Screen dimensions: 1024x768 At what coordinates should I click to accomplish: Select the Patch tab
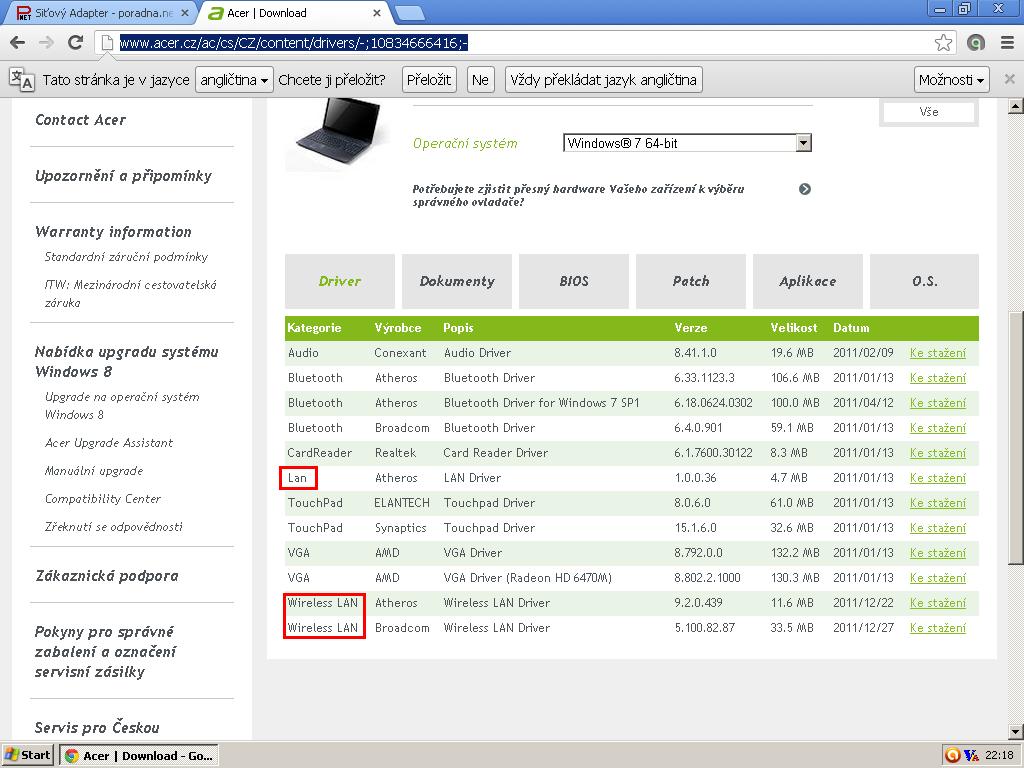690,281
